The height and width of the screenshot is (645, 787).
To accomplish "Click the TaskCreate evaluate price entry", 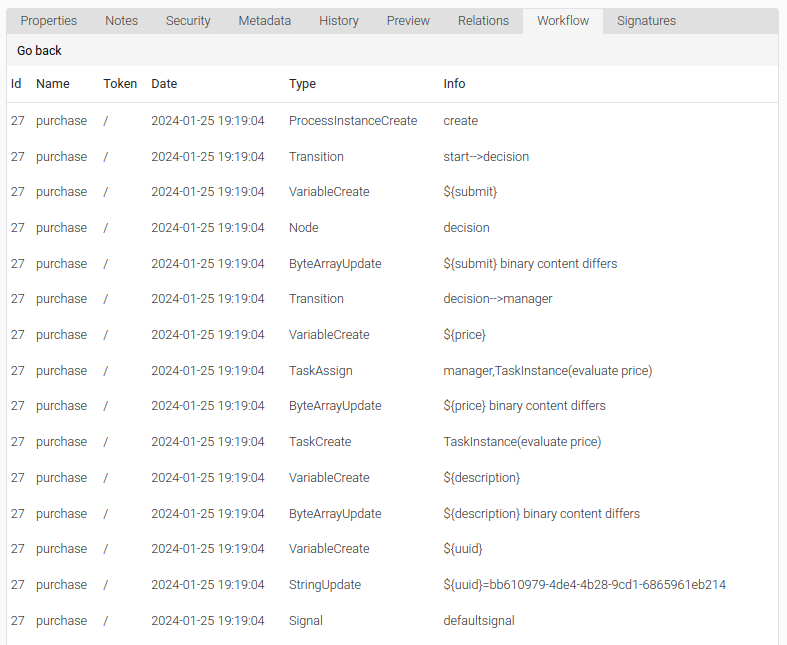I will pos(522,442).
